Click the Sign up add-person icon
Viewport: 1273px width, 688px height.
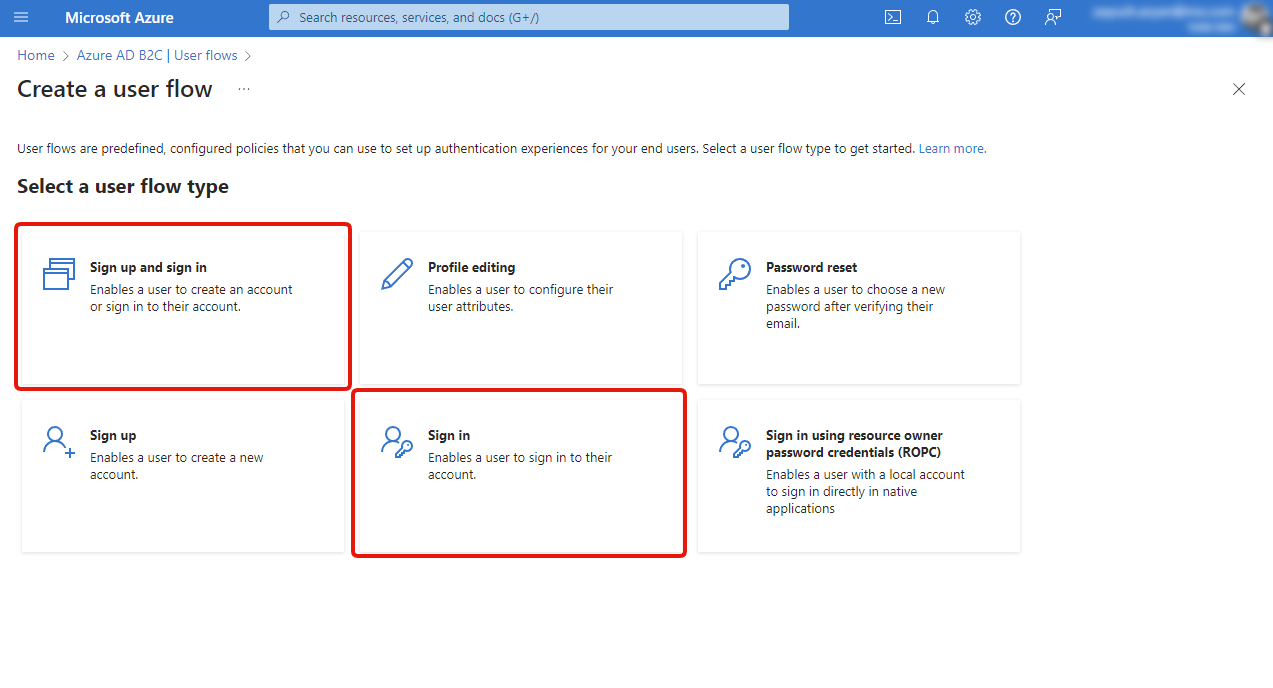57,441
